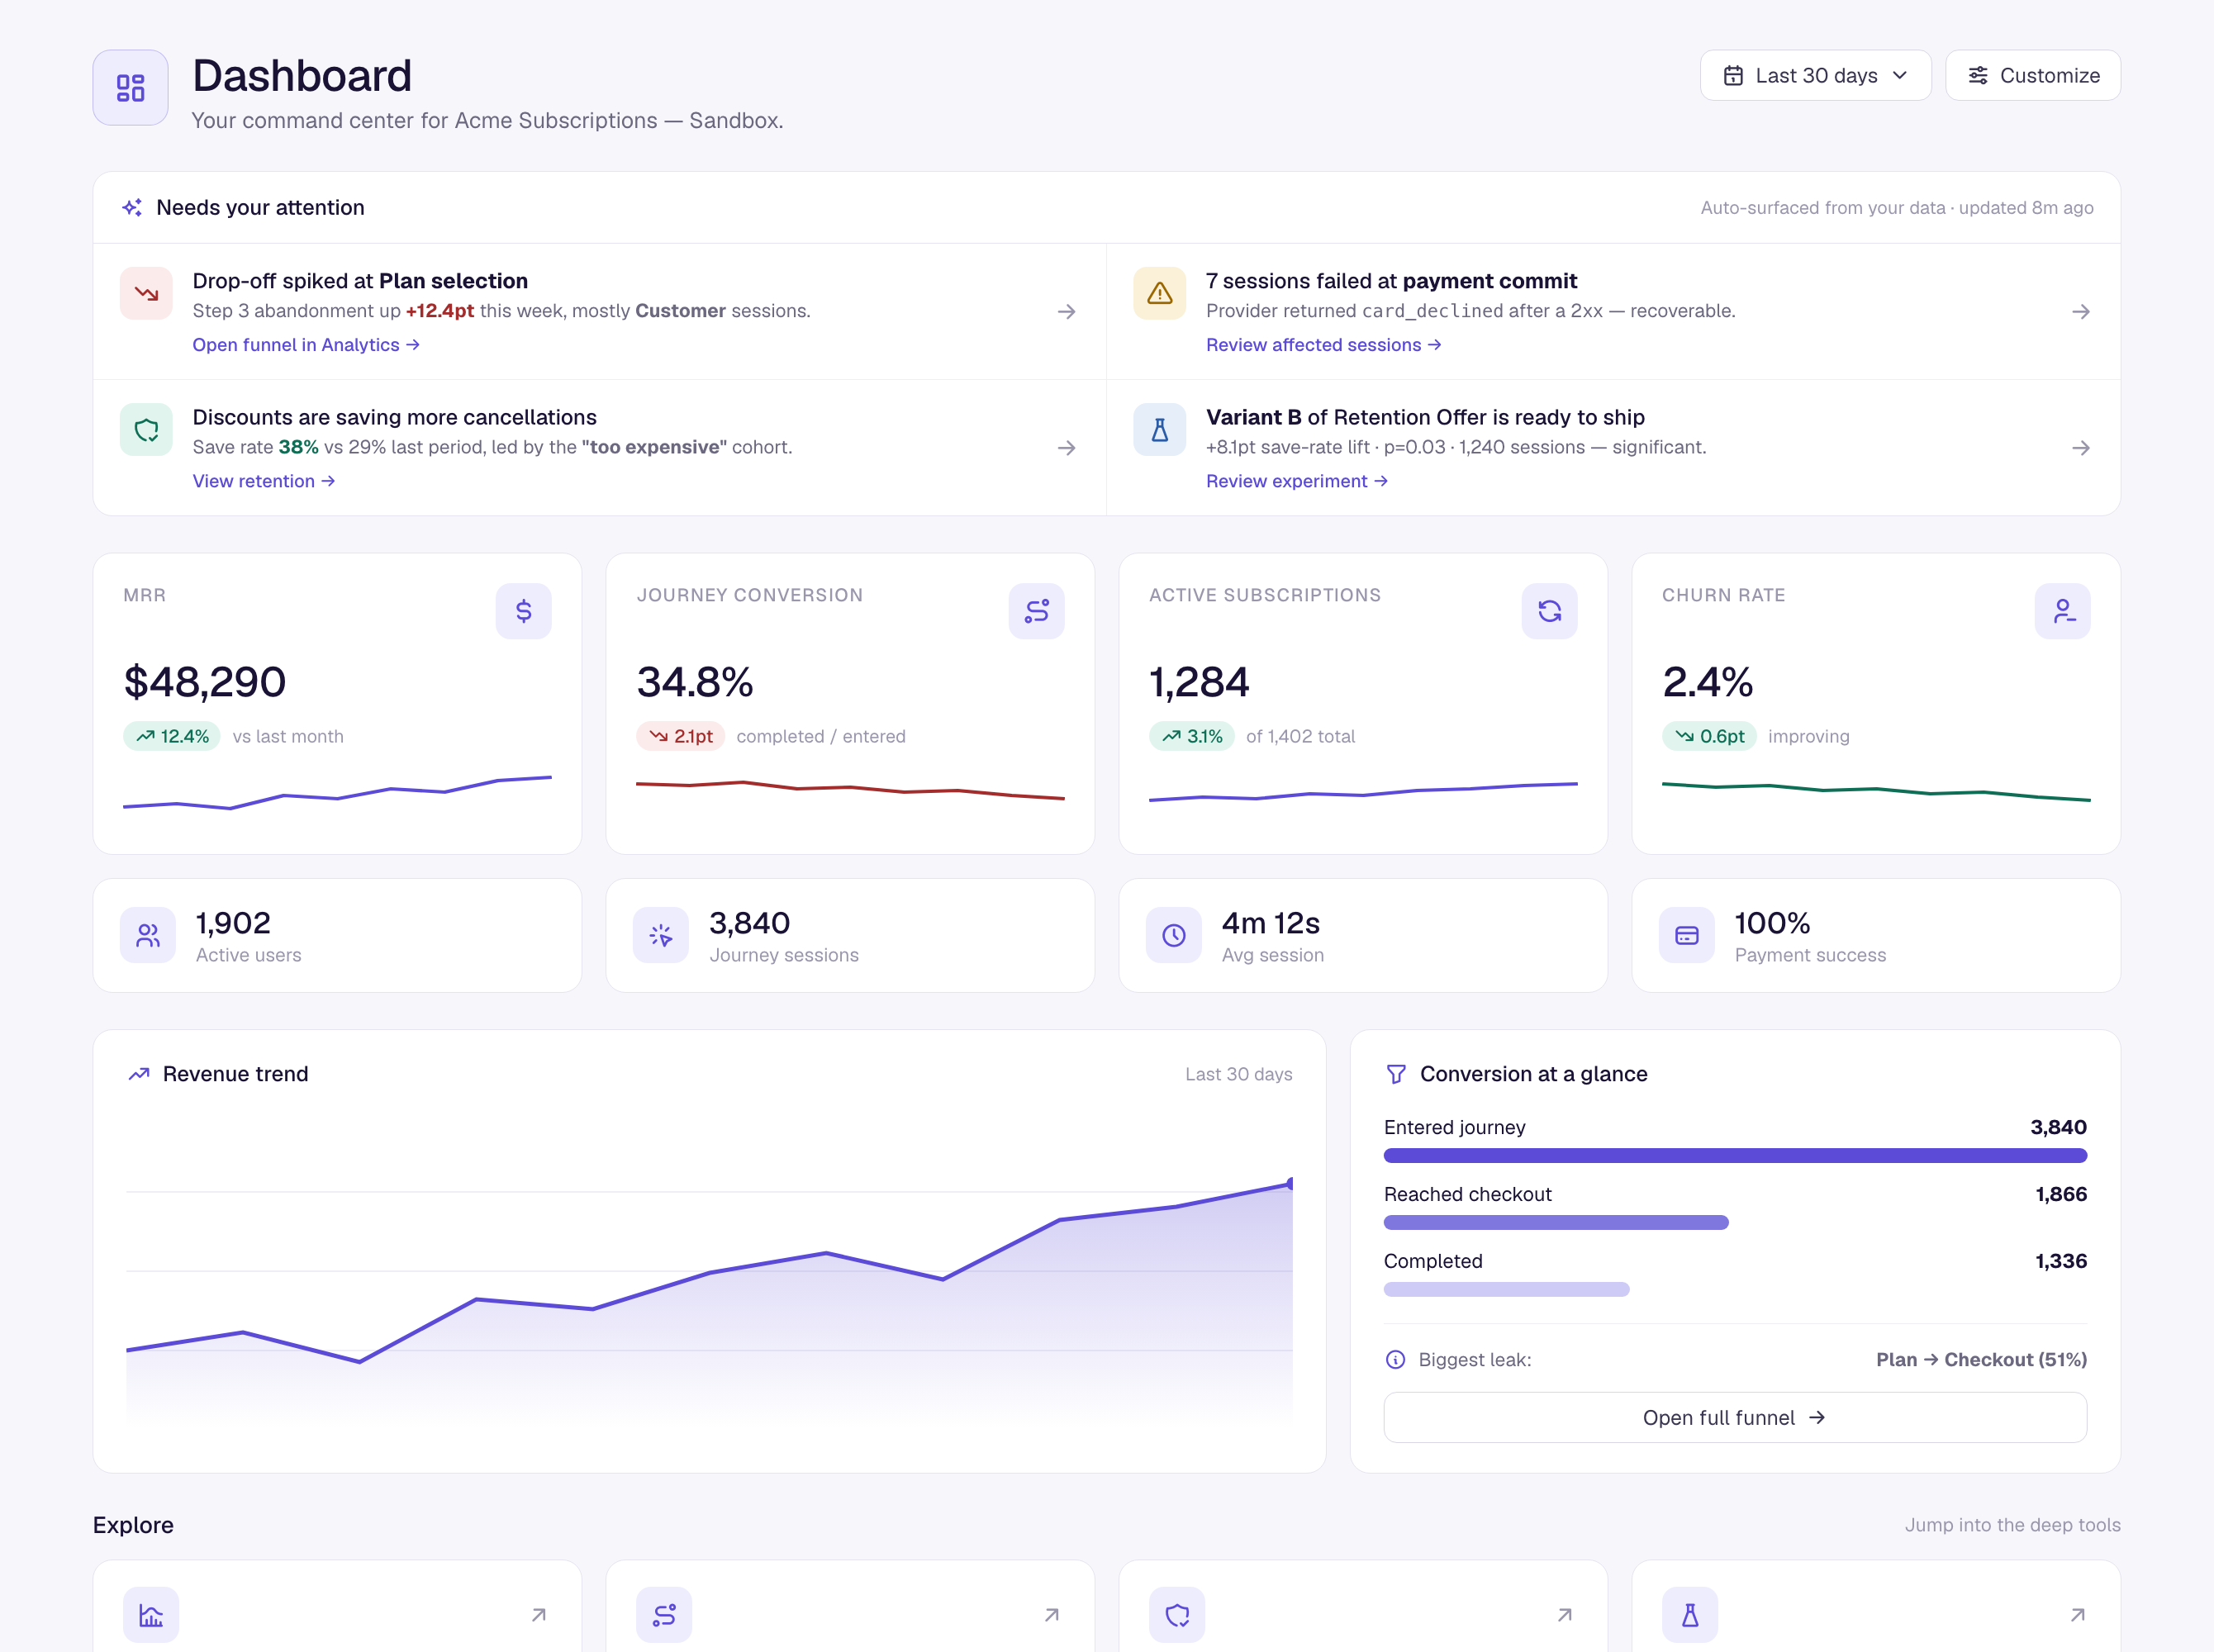Click the Reached checkout progress bar

pos(1556,1223)
